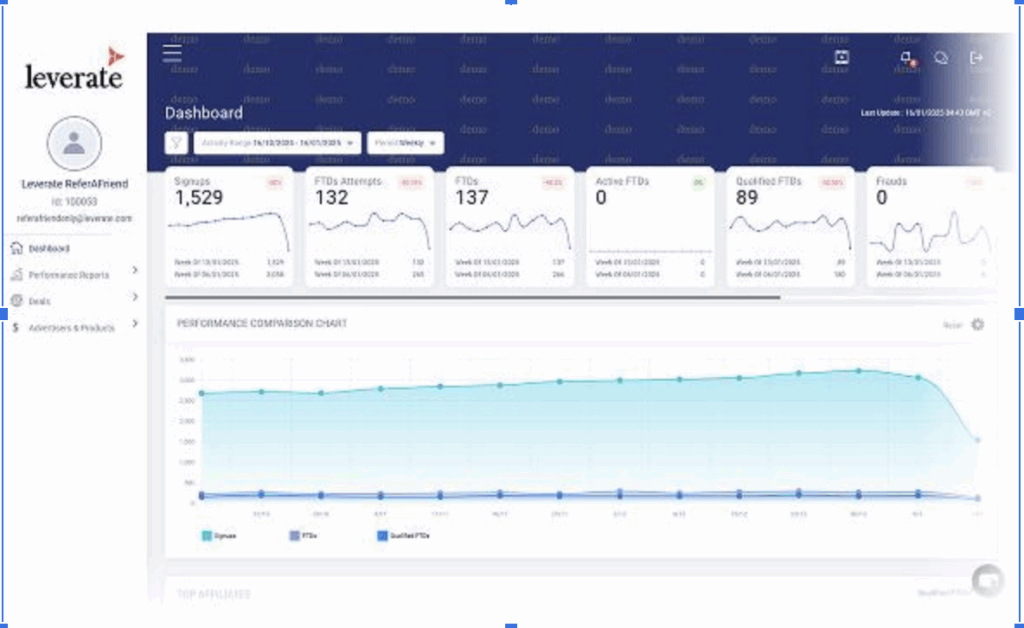Screen dimensions: 1024x628
Task: Open the hamburger navigation menu
Action: tap(171, 54)
